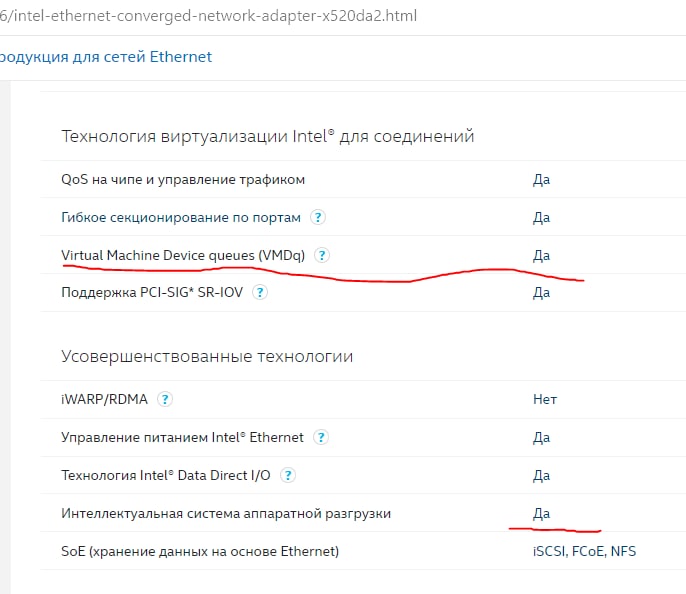
Task: Click the iWARP/RDMA row label
Action: point(105,399)
